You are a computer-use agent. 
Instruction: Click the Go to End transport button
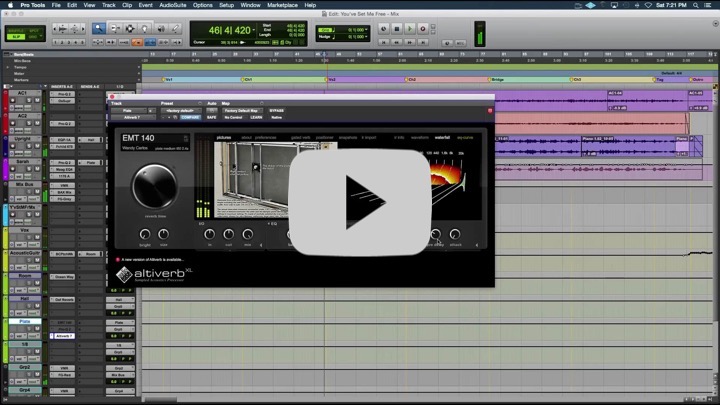point(423,42)
